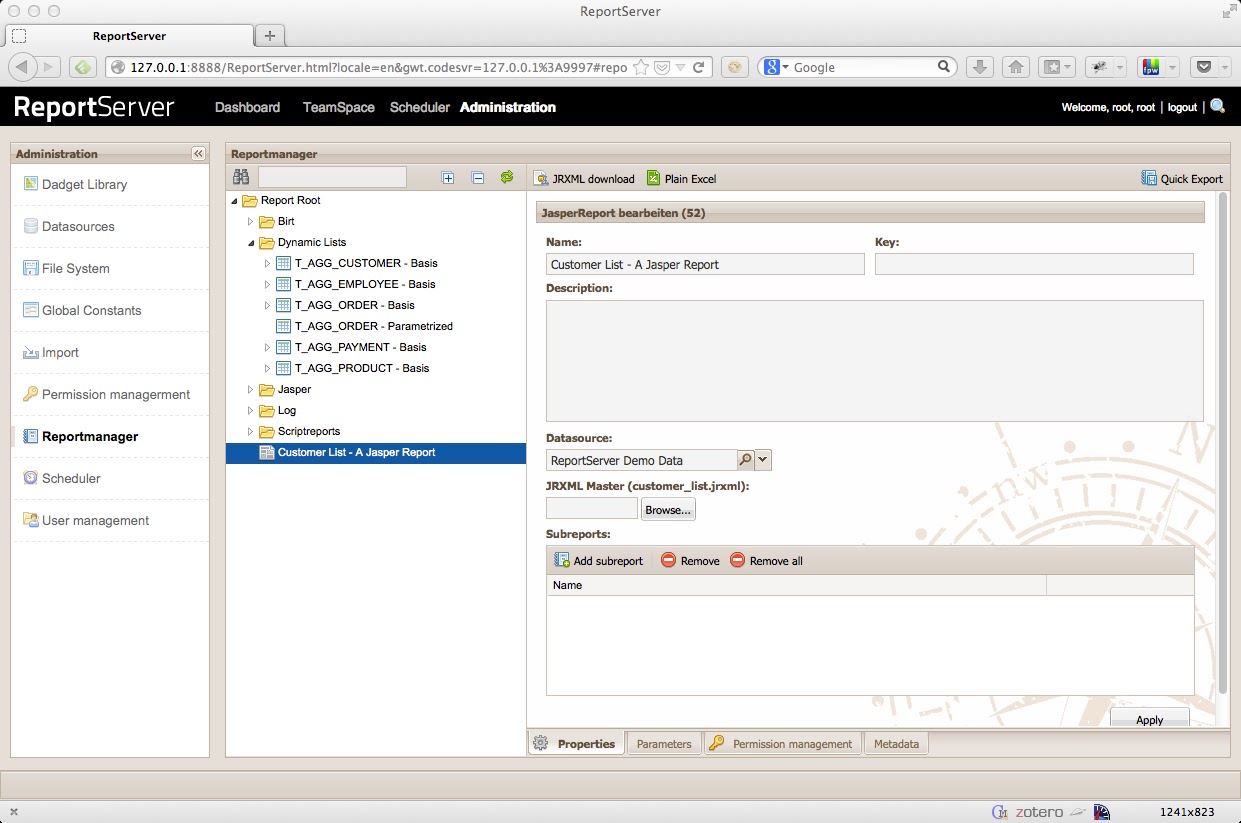Viewport: 1241px width, 823px height.
Task: Open Administration in top navigation
Action: tap(508, 107)
